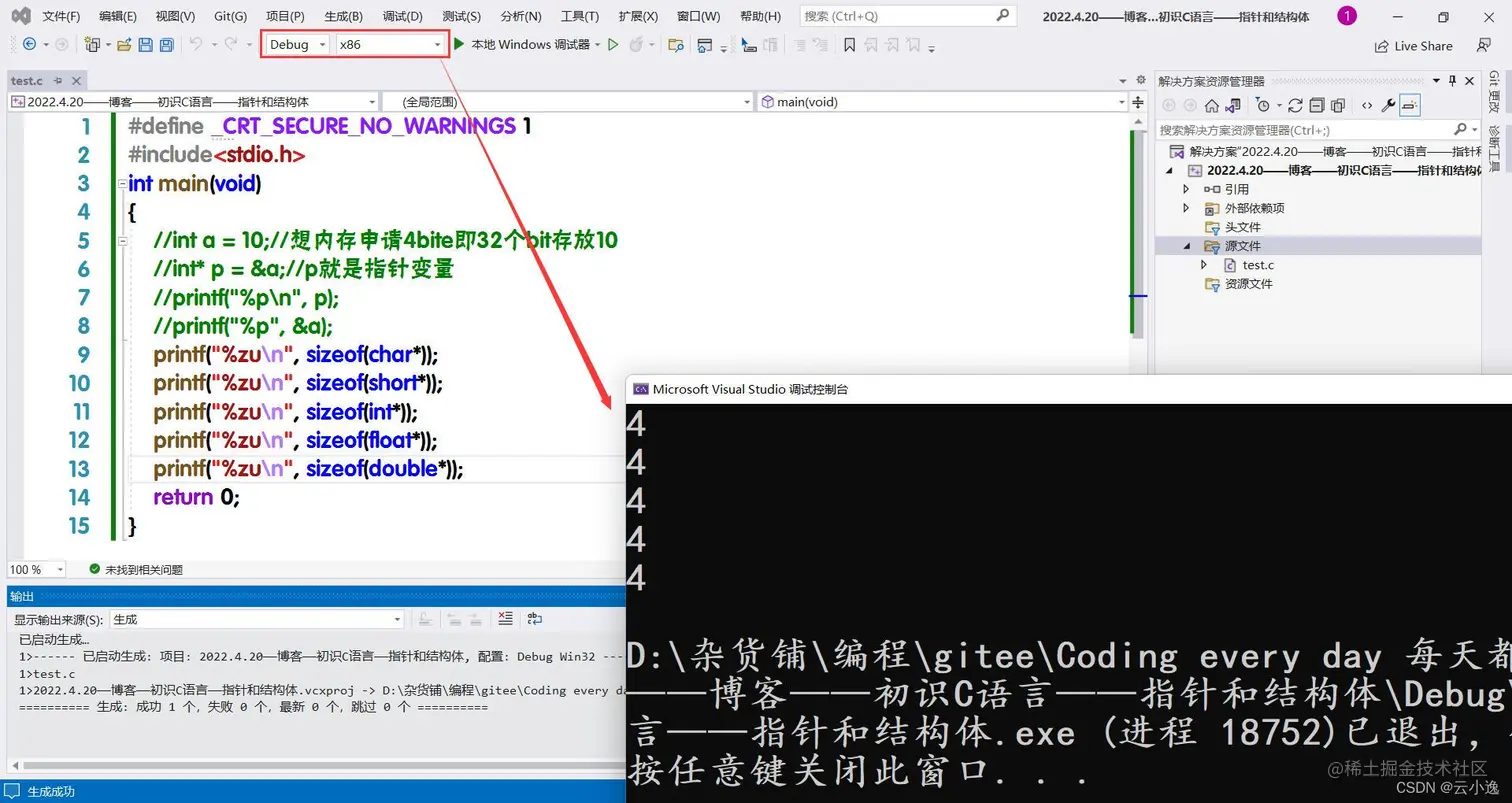1512x803 pixels.
Task: Click the 未找到相关问题 status indicator
Action: click(136, 569)
